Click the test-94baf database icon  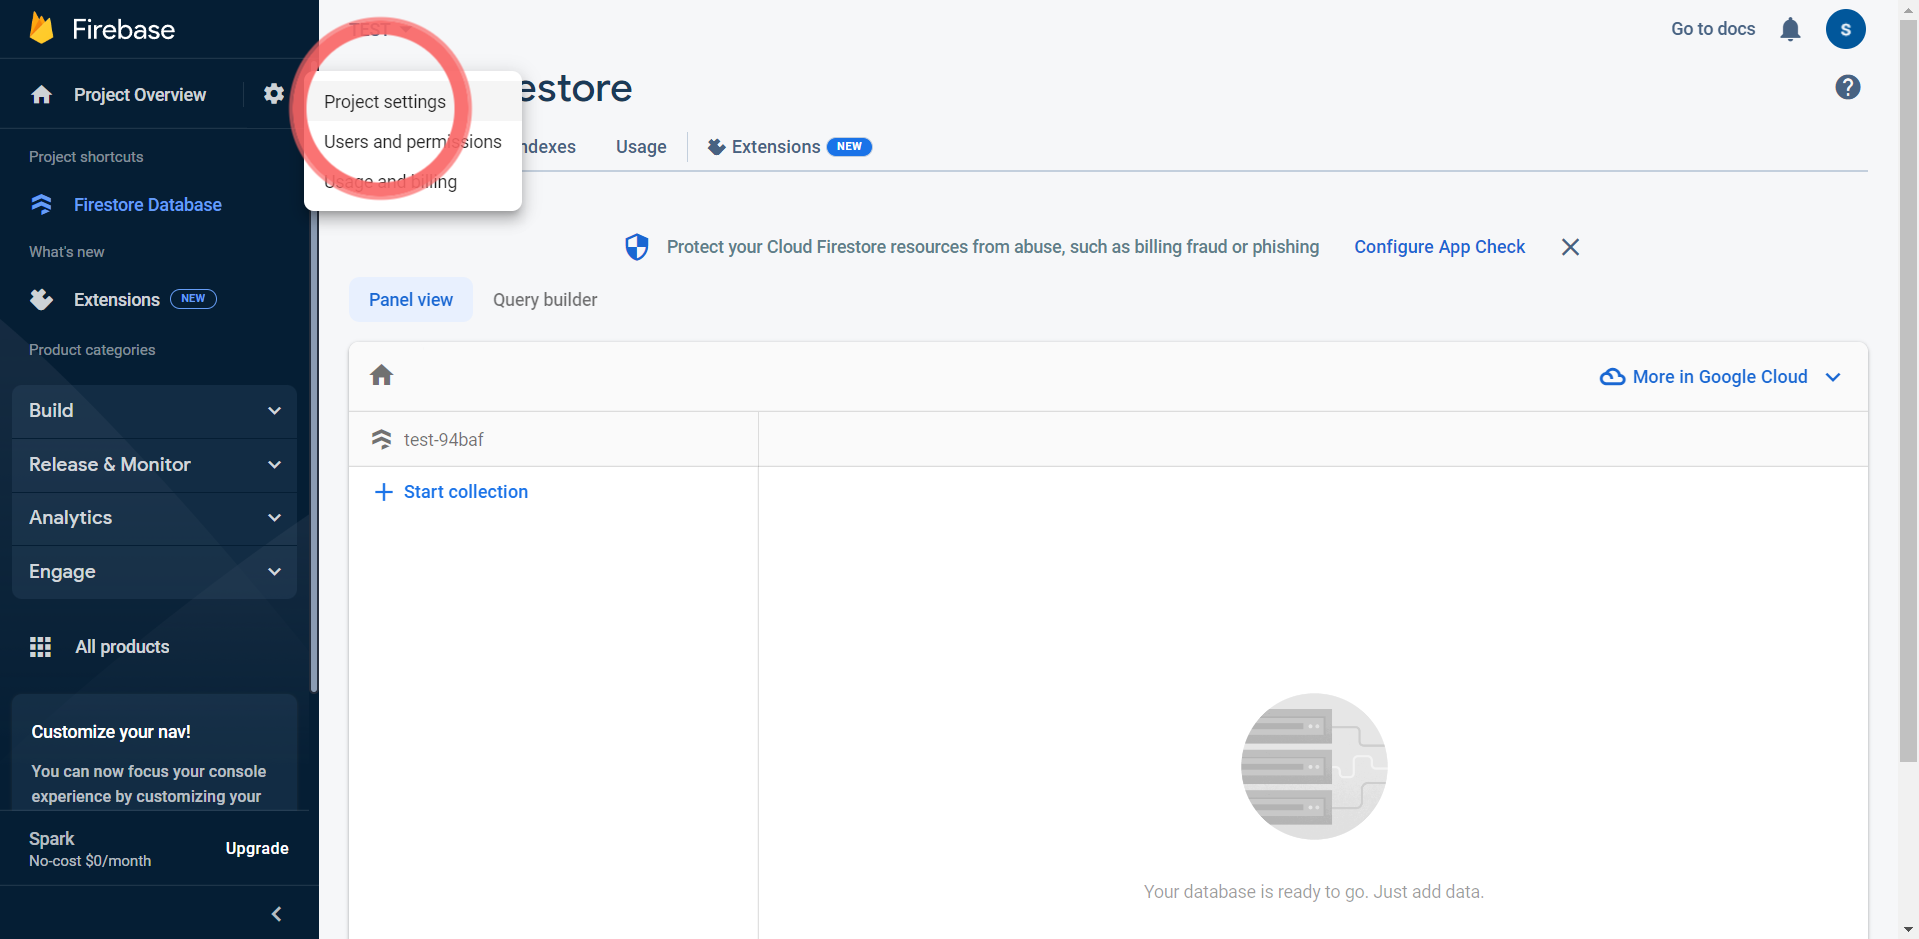coord(381,439)
